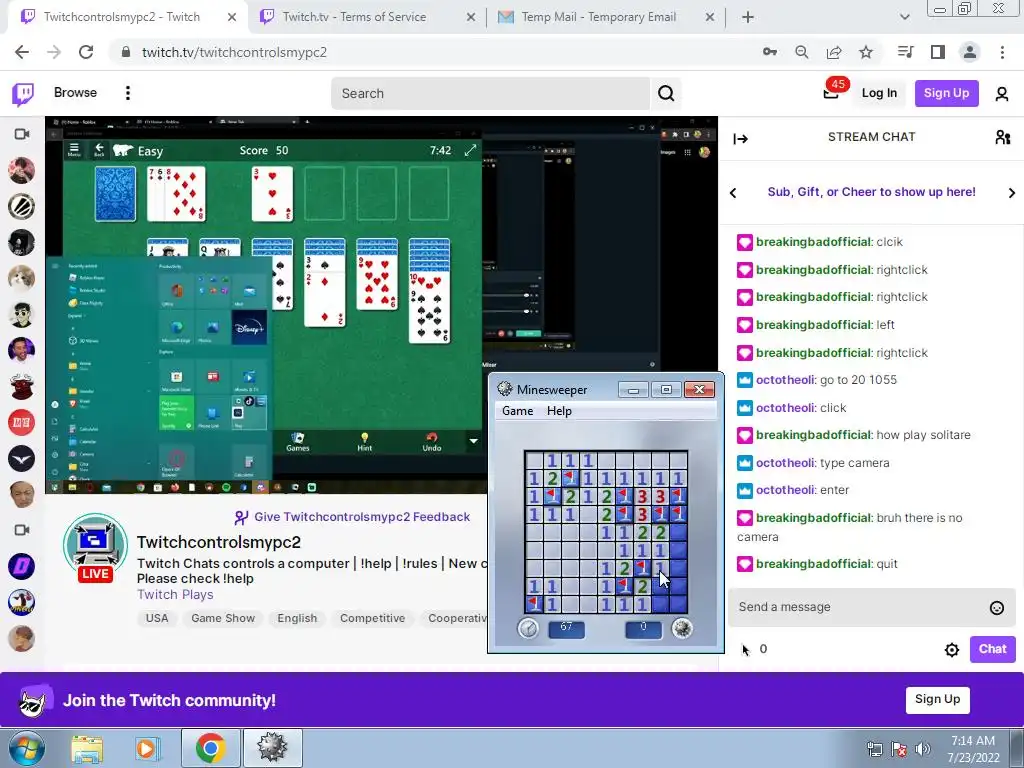Show previous gifter leaderboard entry

[733, 193]
